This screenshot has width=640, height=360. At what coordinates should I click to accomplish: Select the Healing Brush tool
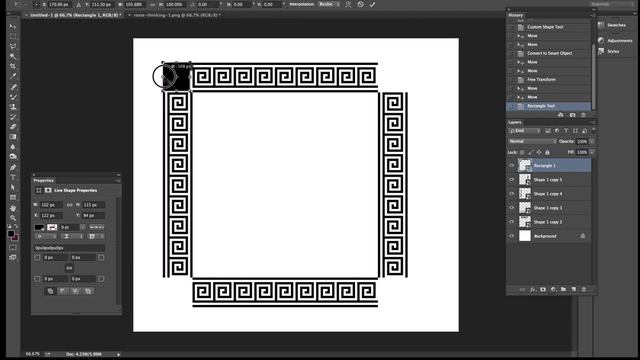(13, 87)
